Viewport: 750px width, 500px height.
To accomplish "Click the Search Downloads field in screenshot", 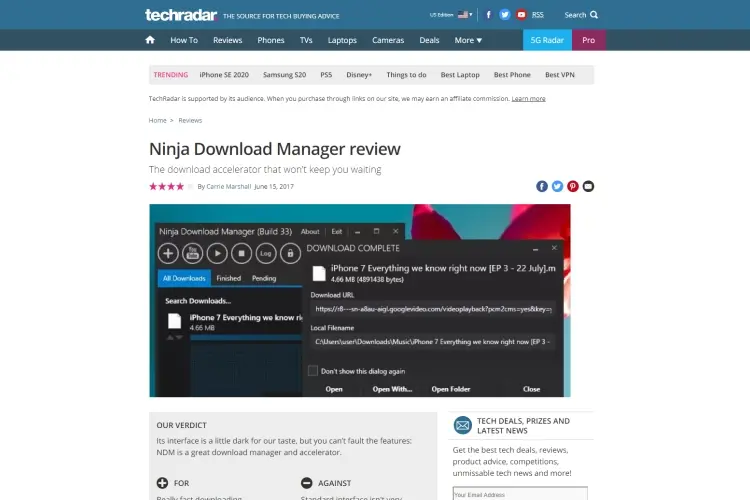I will point(198,301).
